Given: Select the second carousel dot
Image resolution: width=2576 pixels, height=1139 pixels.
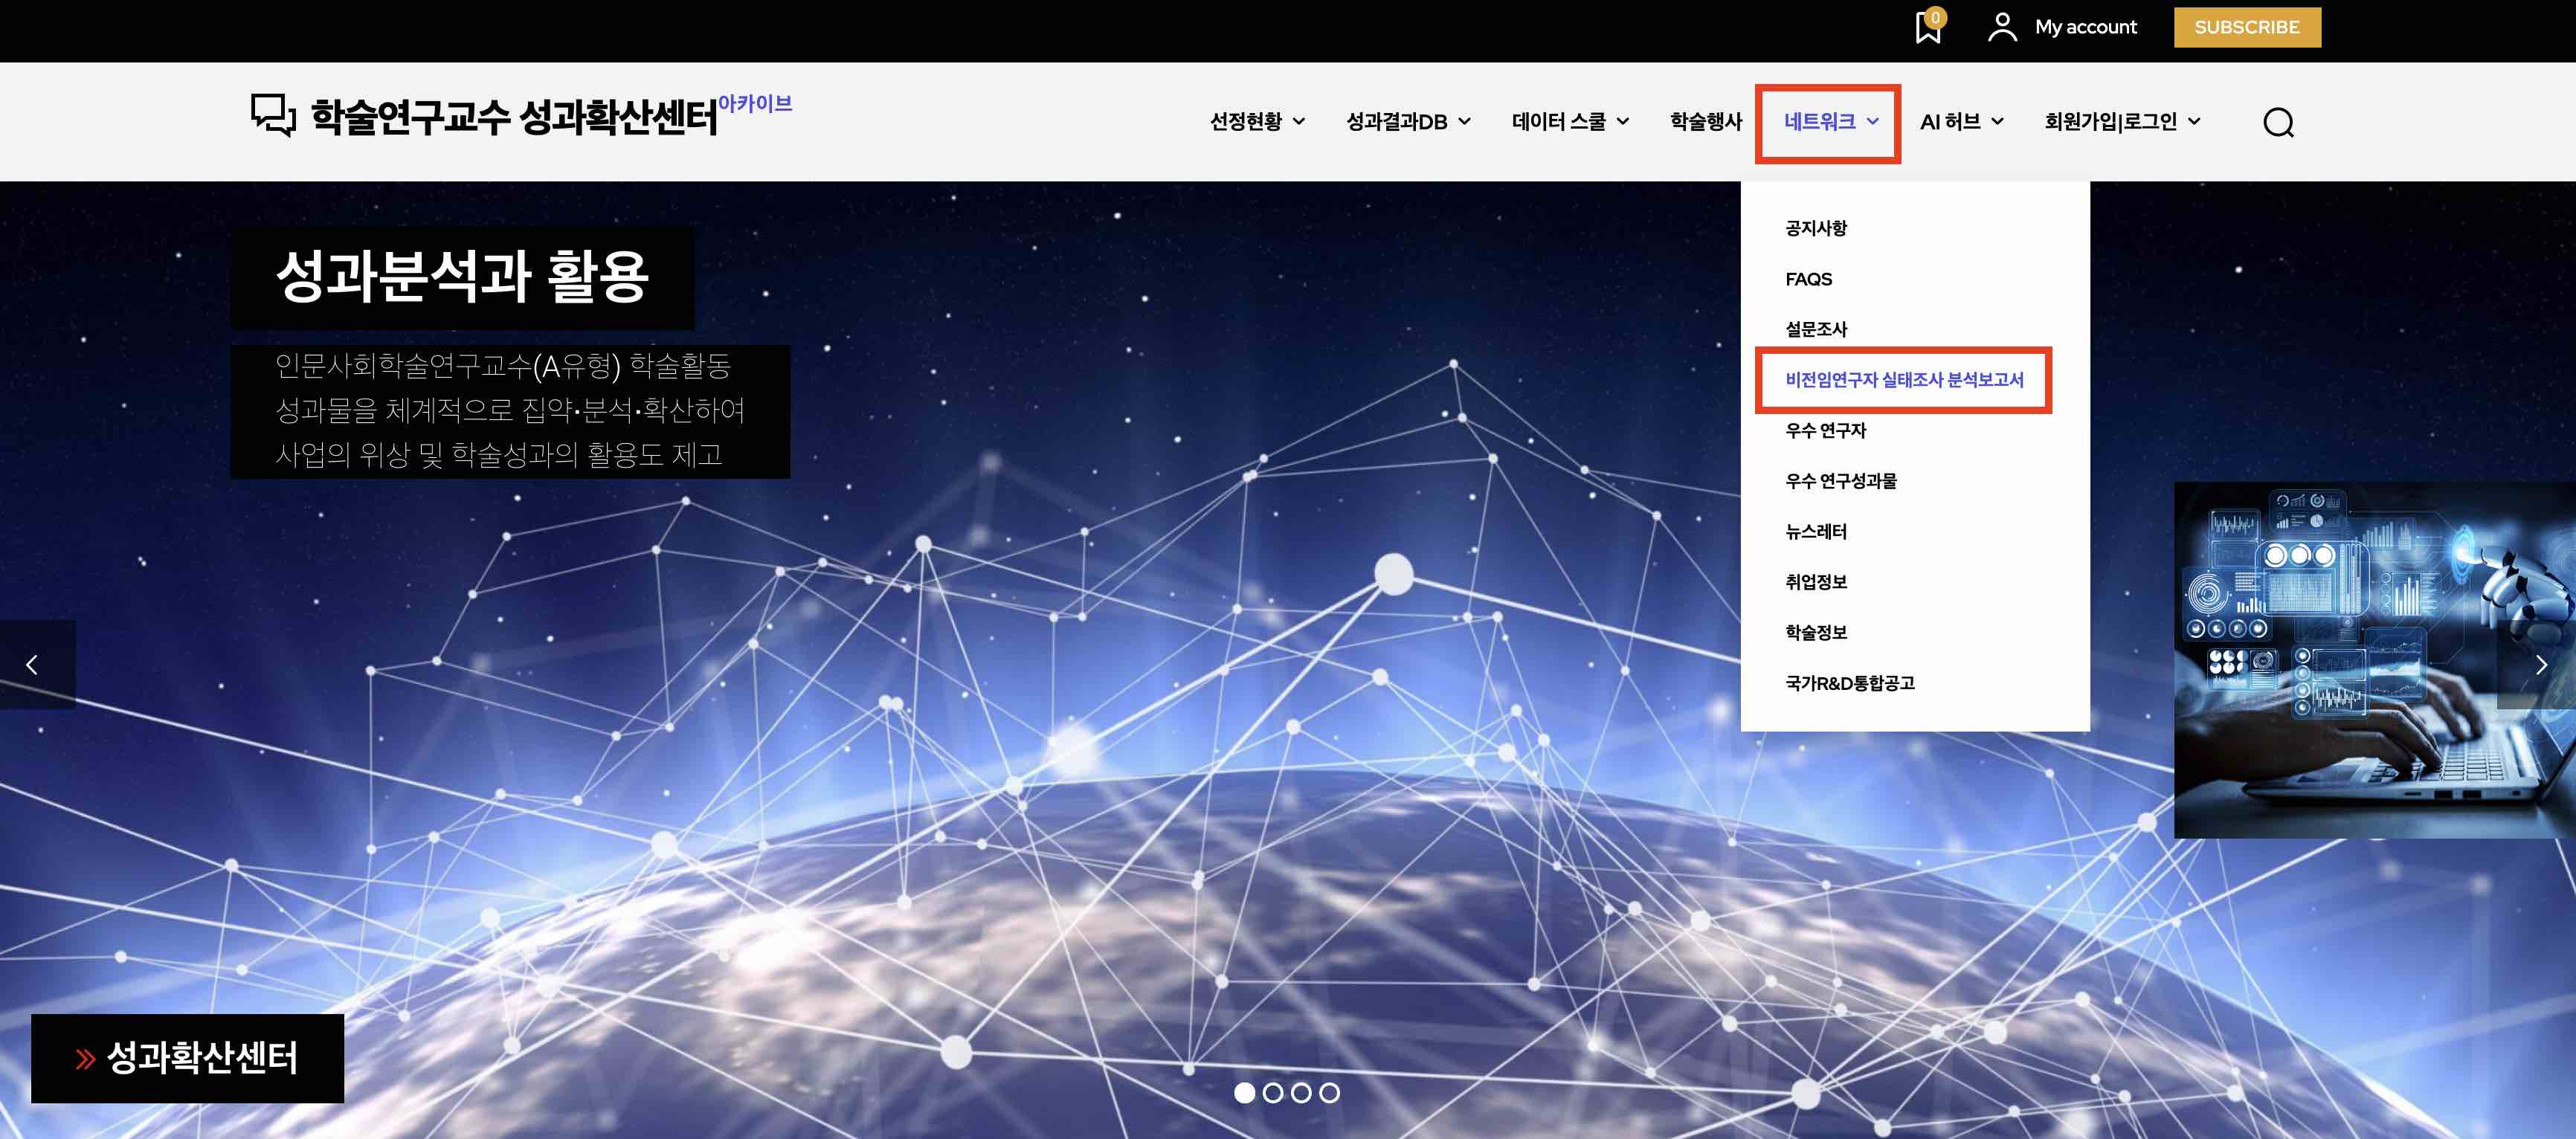Looking at the screenshot, I should click(1273, 1093).
